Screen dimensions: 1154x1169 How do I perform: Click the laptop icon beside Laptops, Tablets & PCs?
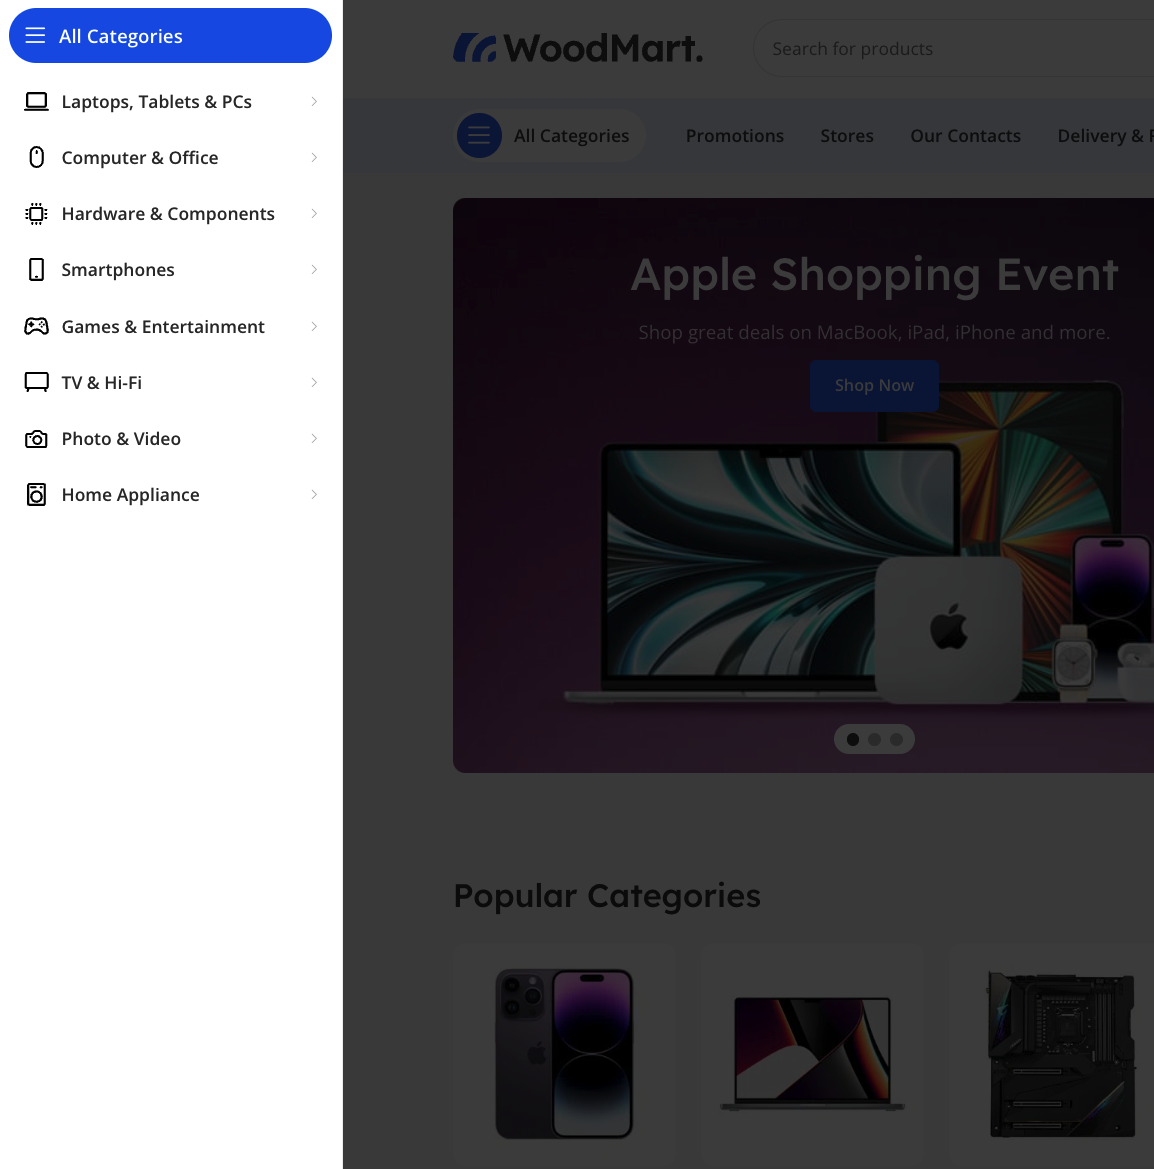tap(36, 101)
